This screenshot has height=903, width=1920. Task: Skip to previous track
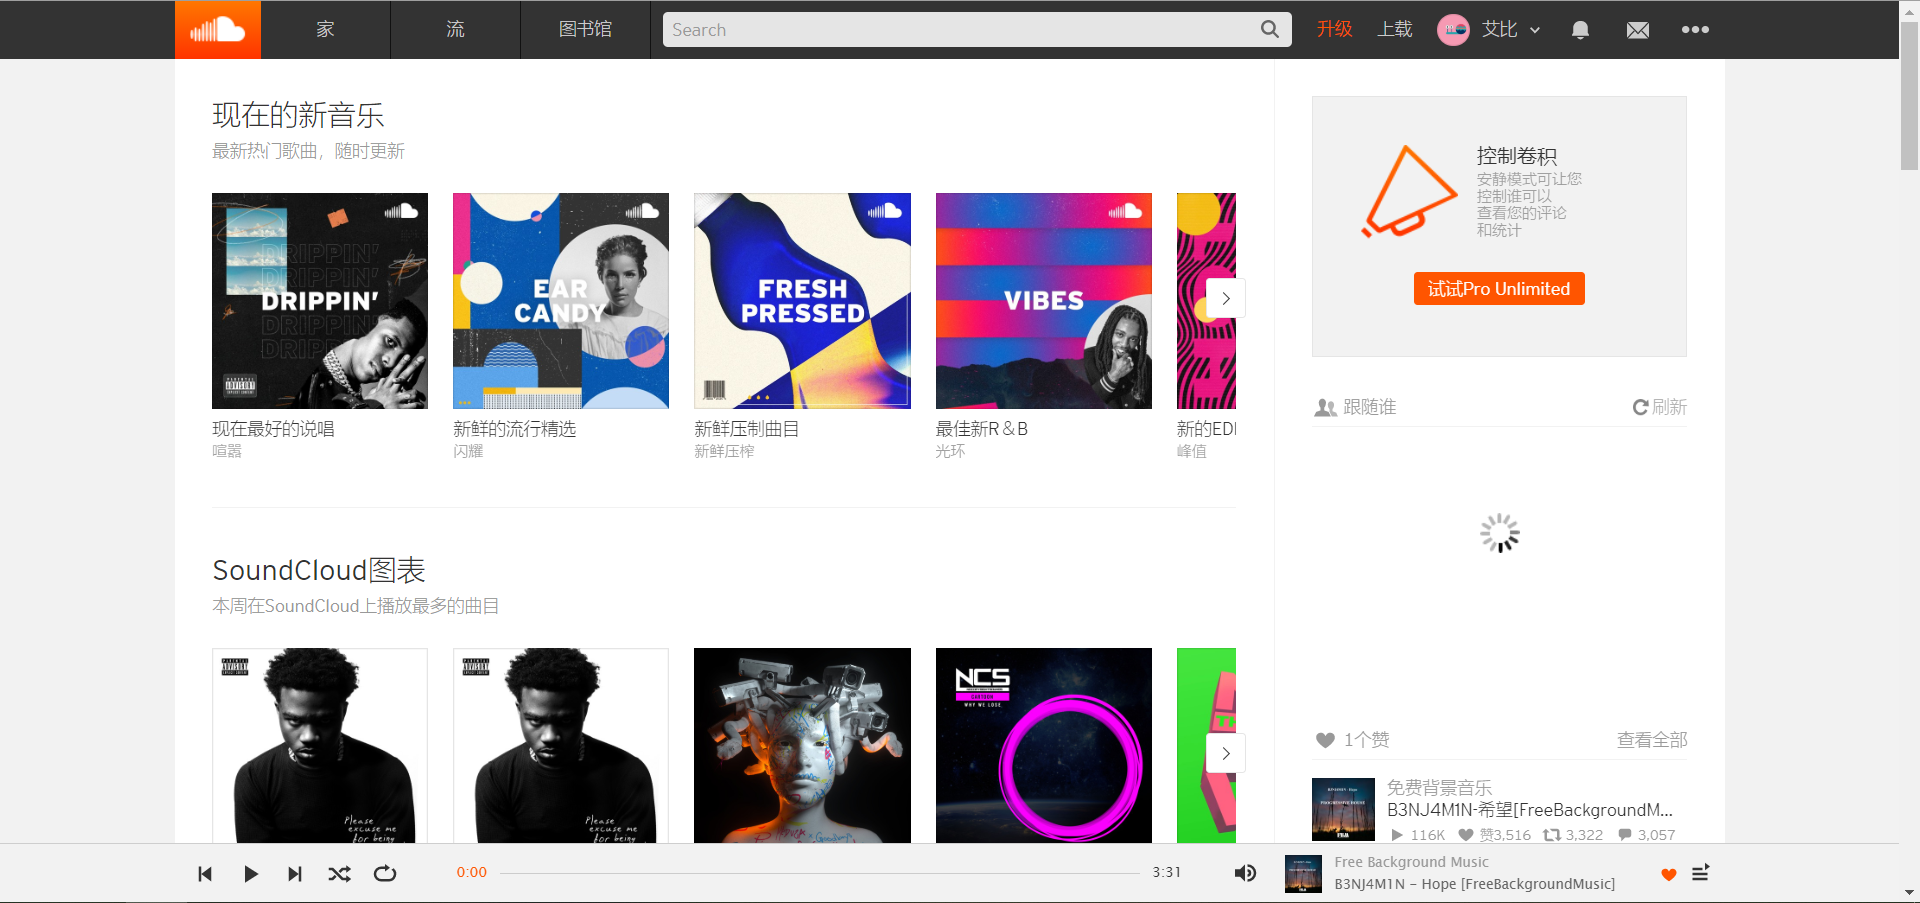click(x=205, y=874)
